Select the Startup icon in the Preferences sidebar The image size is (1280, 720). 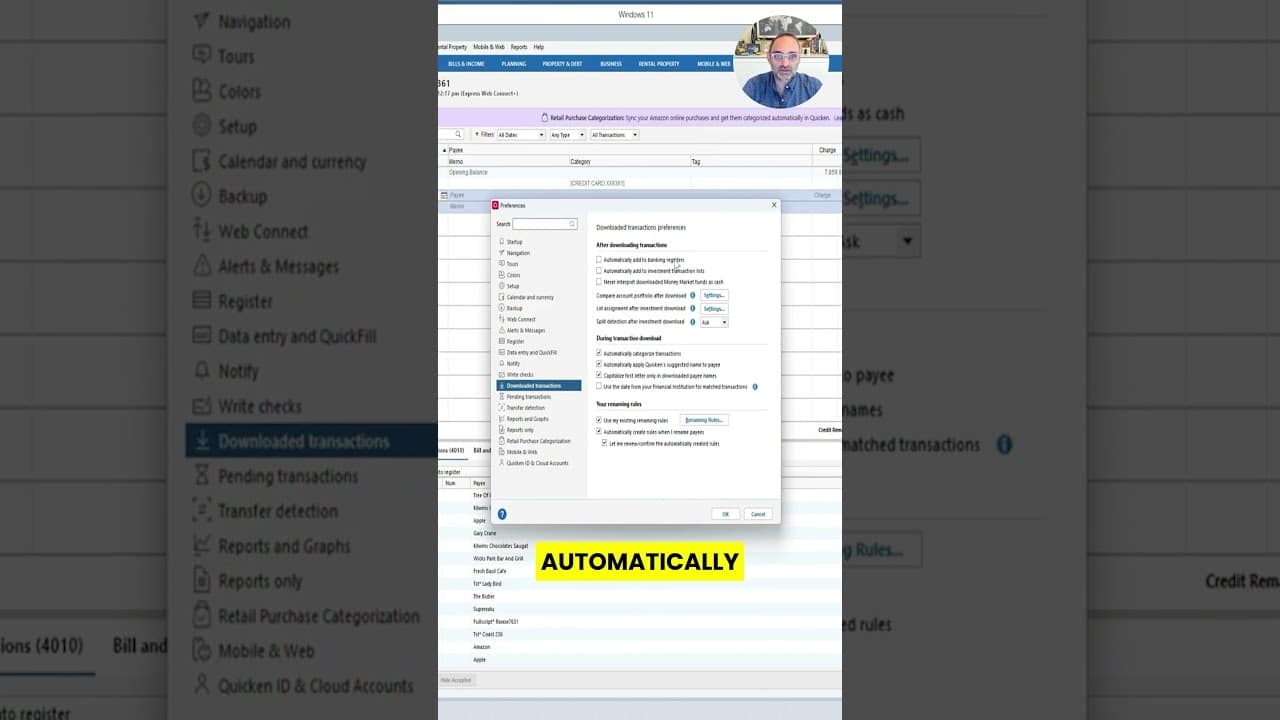tap(501, 242)
